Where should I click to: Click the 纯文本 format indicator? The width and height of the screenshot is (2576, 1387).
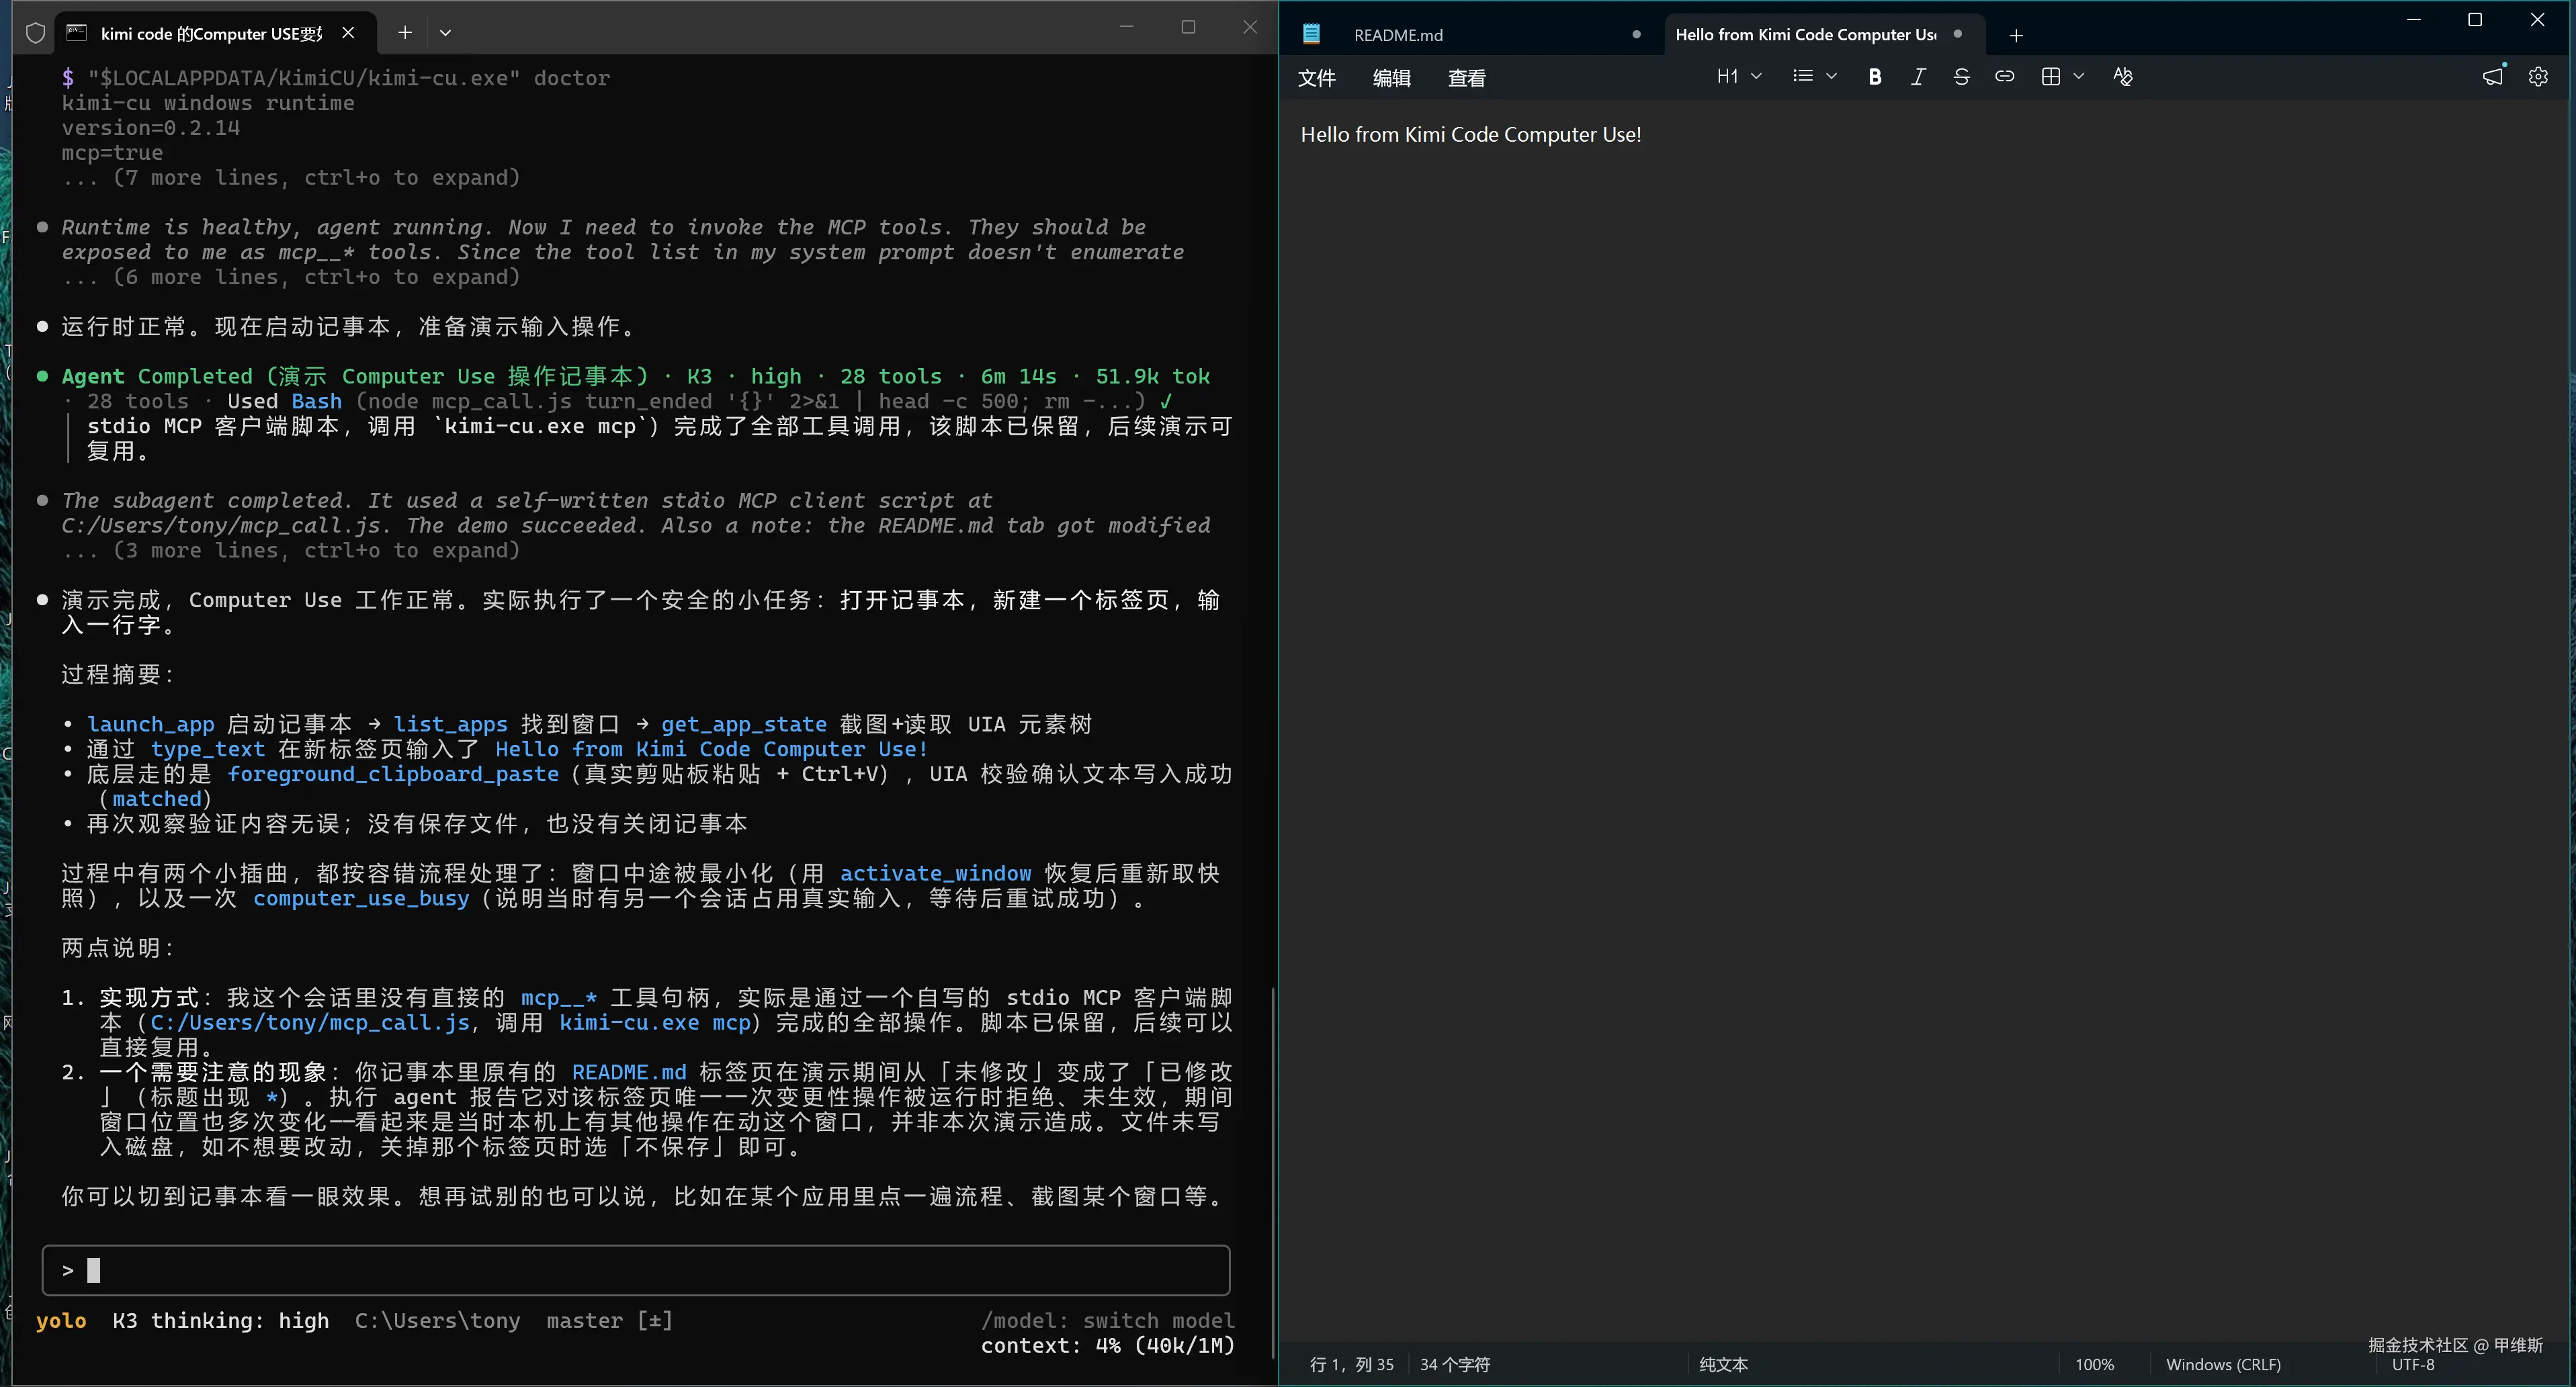pos(1723,1364)
